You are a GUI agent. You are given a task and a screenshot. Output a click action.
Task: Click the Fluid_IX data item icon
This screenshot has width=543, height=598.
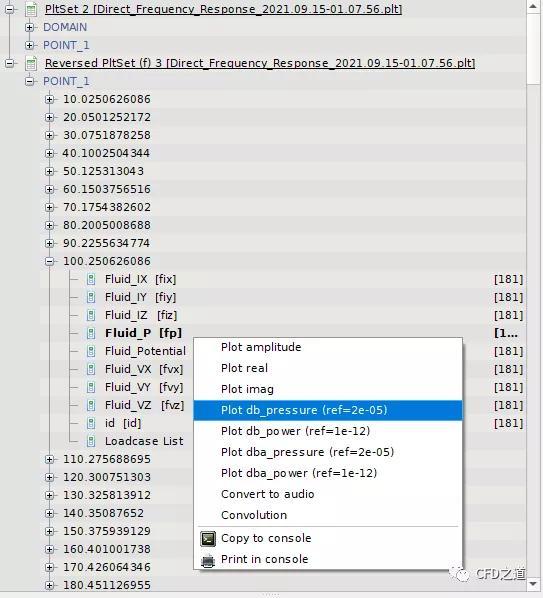[x=91, y=280]
